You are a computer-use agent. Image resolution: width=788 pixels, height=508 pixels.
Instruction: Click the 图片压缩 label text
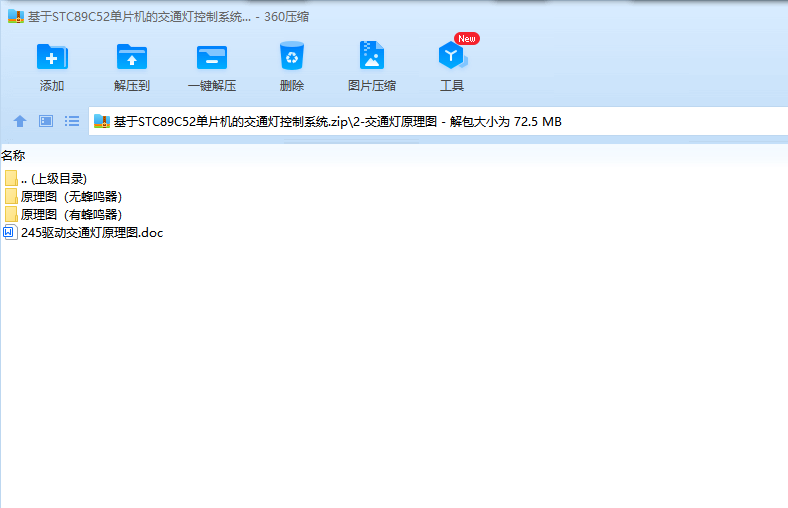click(x=372, y=86)
